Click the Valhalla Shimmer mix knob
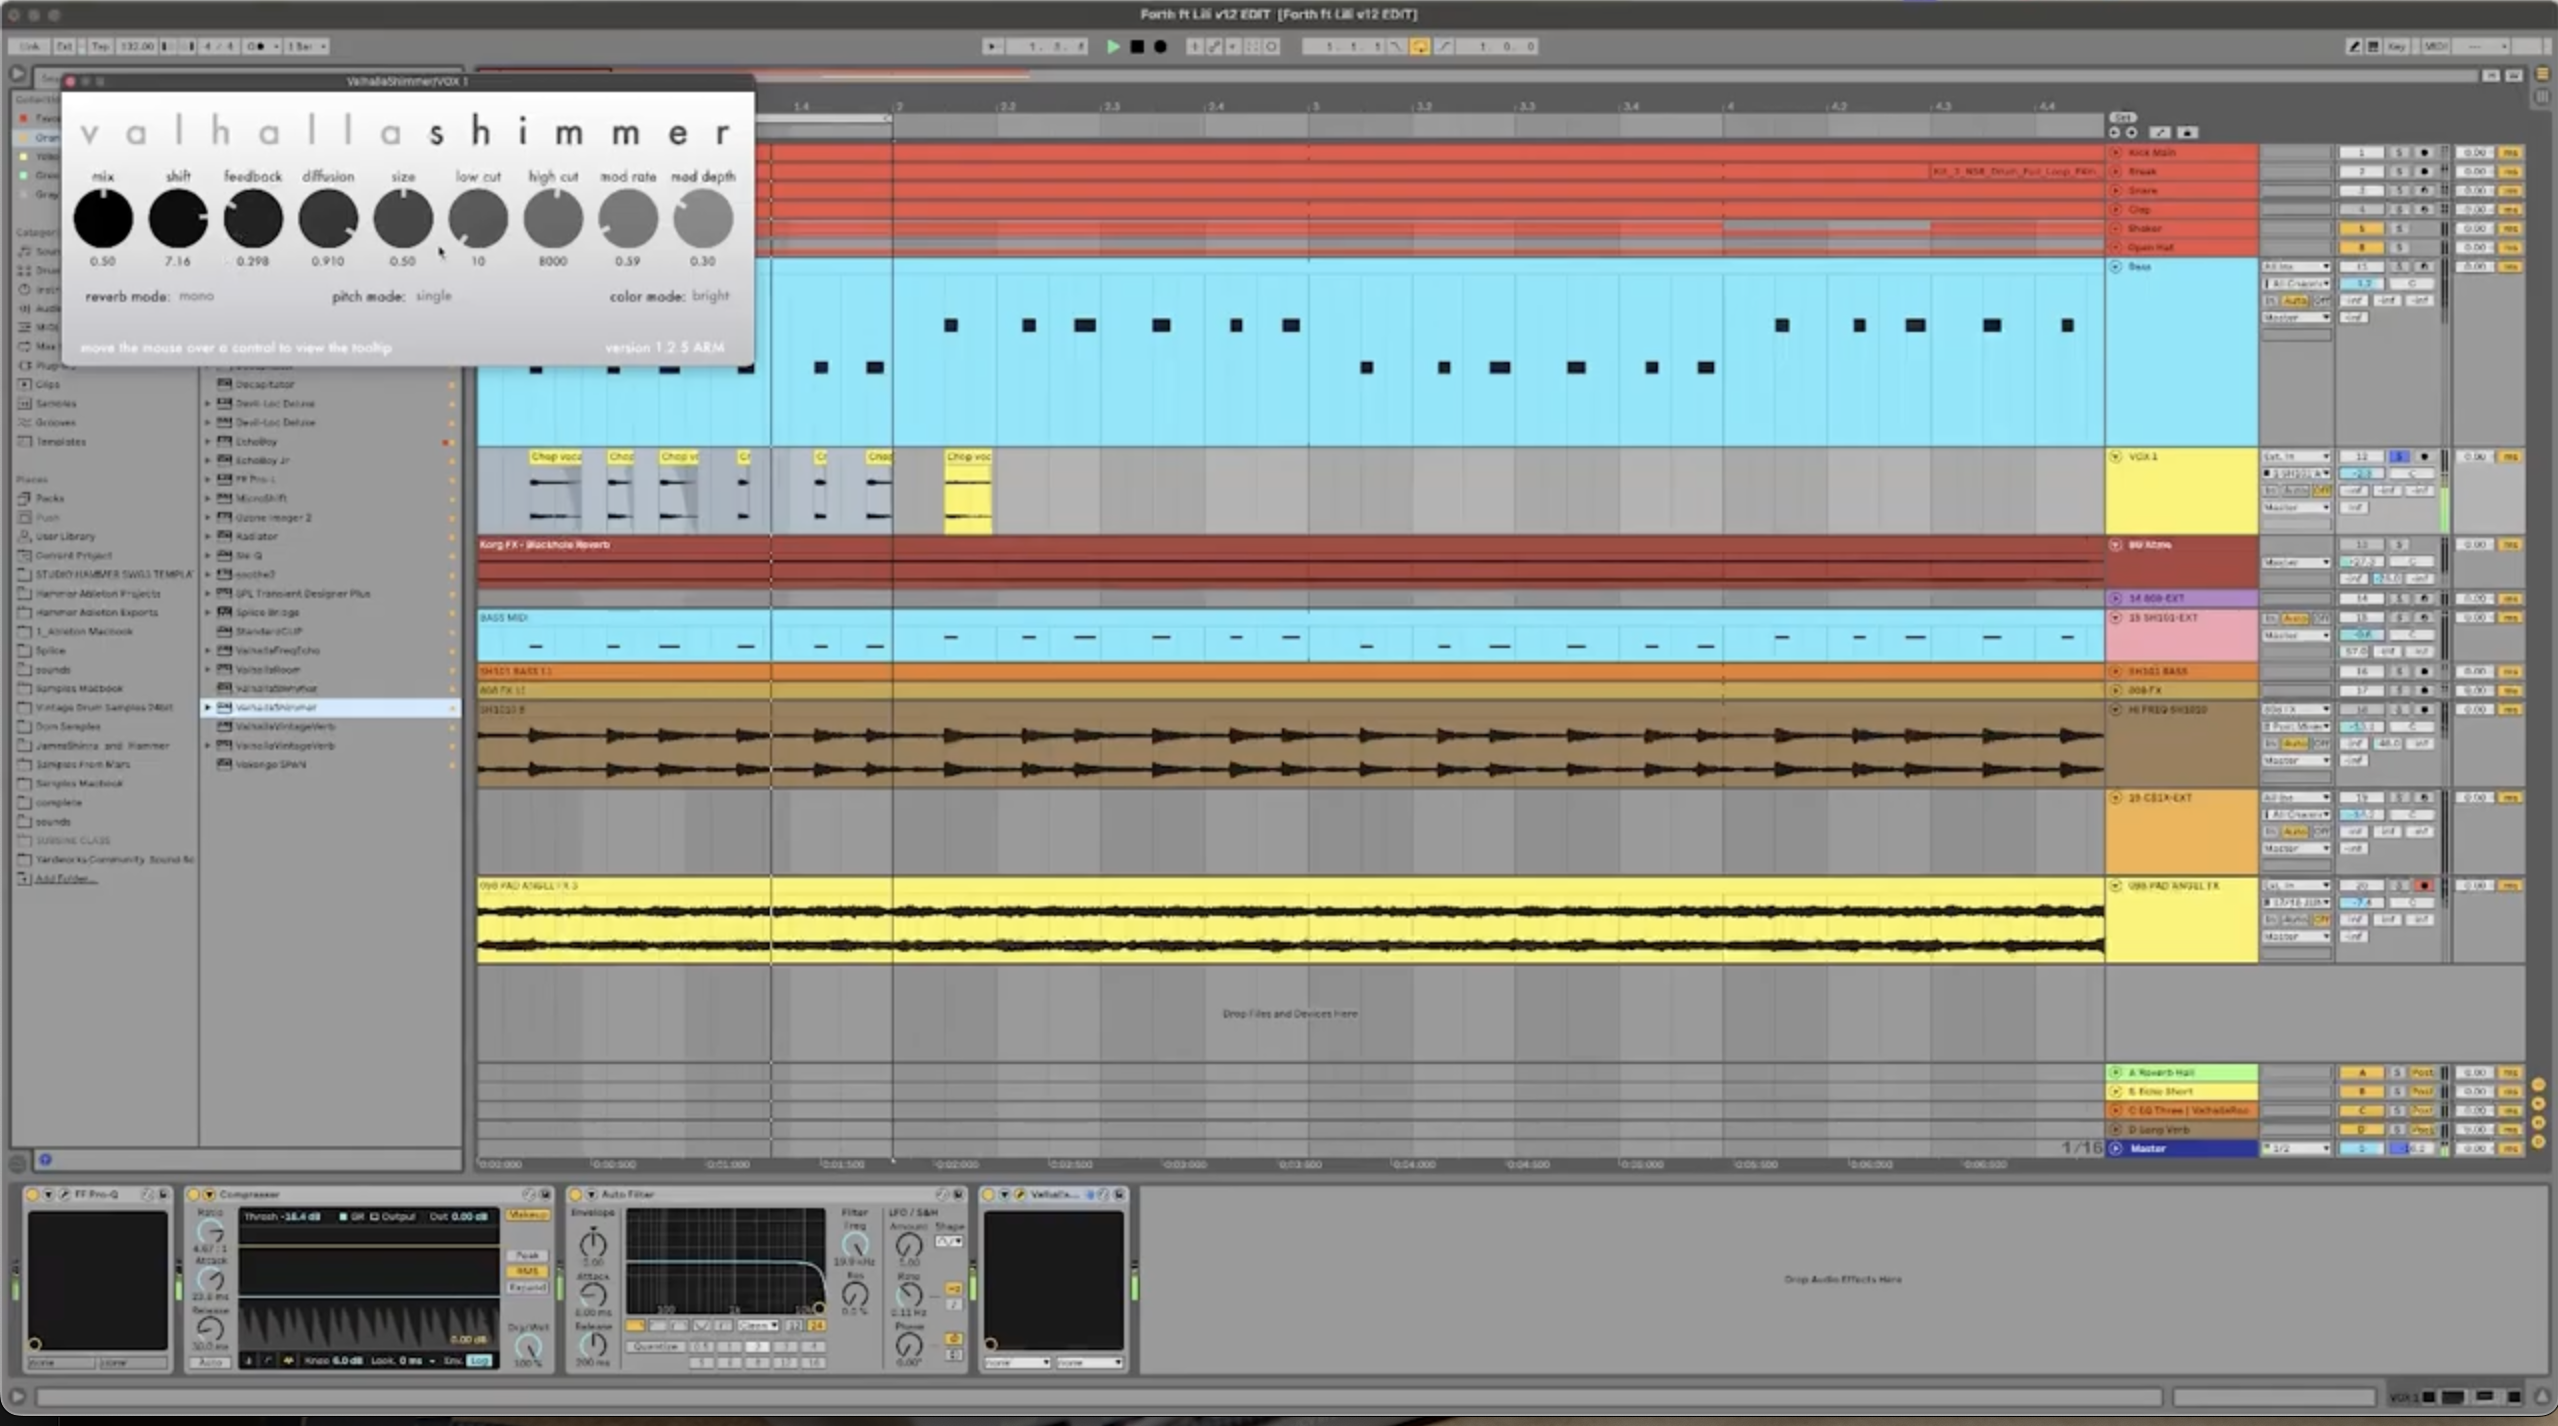2558x1426 pixels. click(x=103, y=218)
